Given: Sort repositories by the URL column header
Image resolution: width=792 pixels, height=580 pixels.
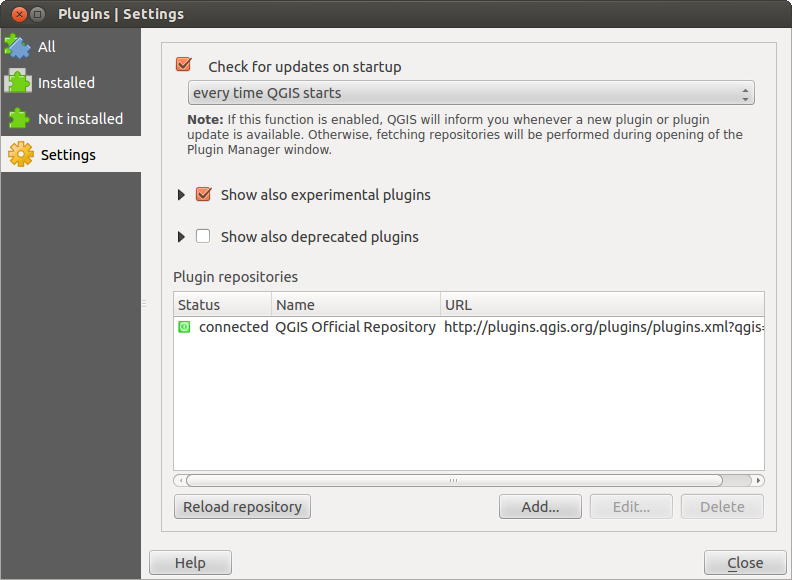Looking at the screenshot, I should (x=600, y=305).
